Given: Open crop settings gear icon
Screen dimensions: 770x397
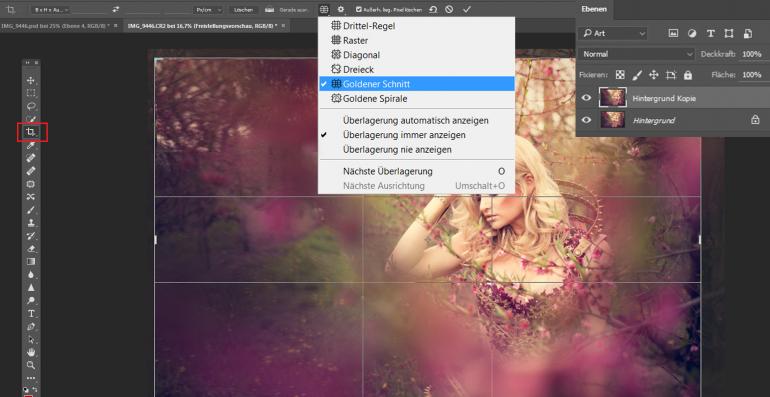Looking at the screenshot, I should [341, 9].
